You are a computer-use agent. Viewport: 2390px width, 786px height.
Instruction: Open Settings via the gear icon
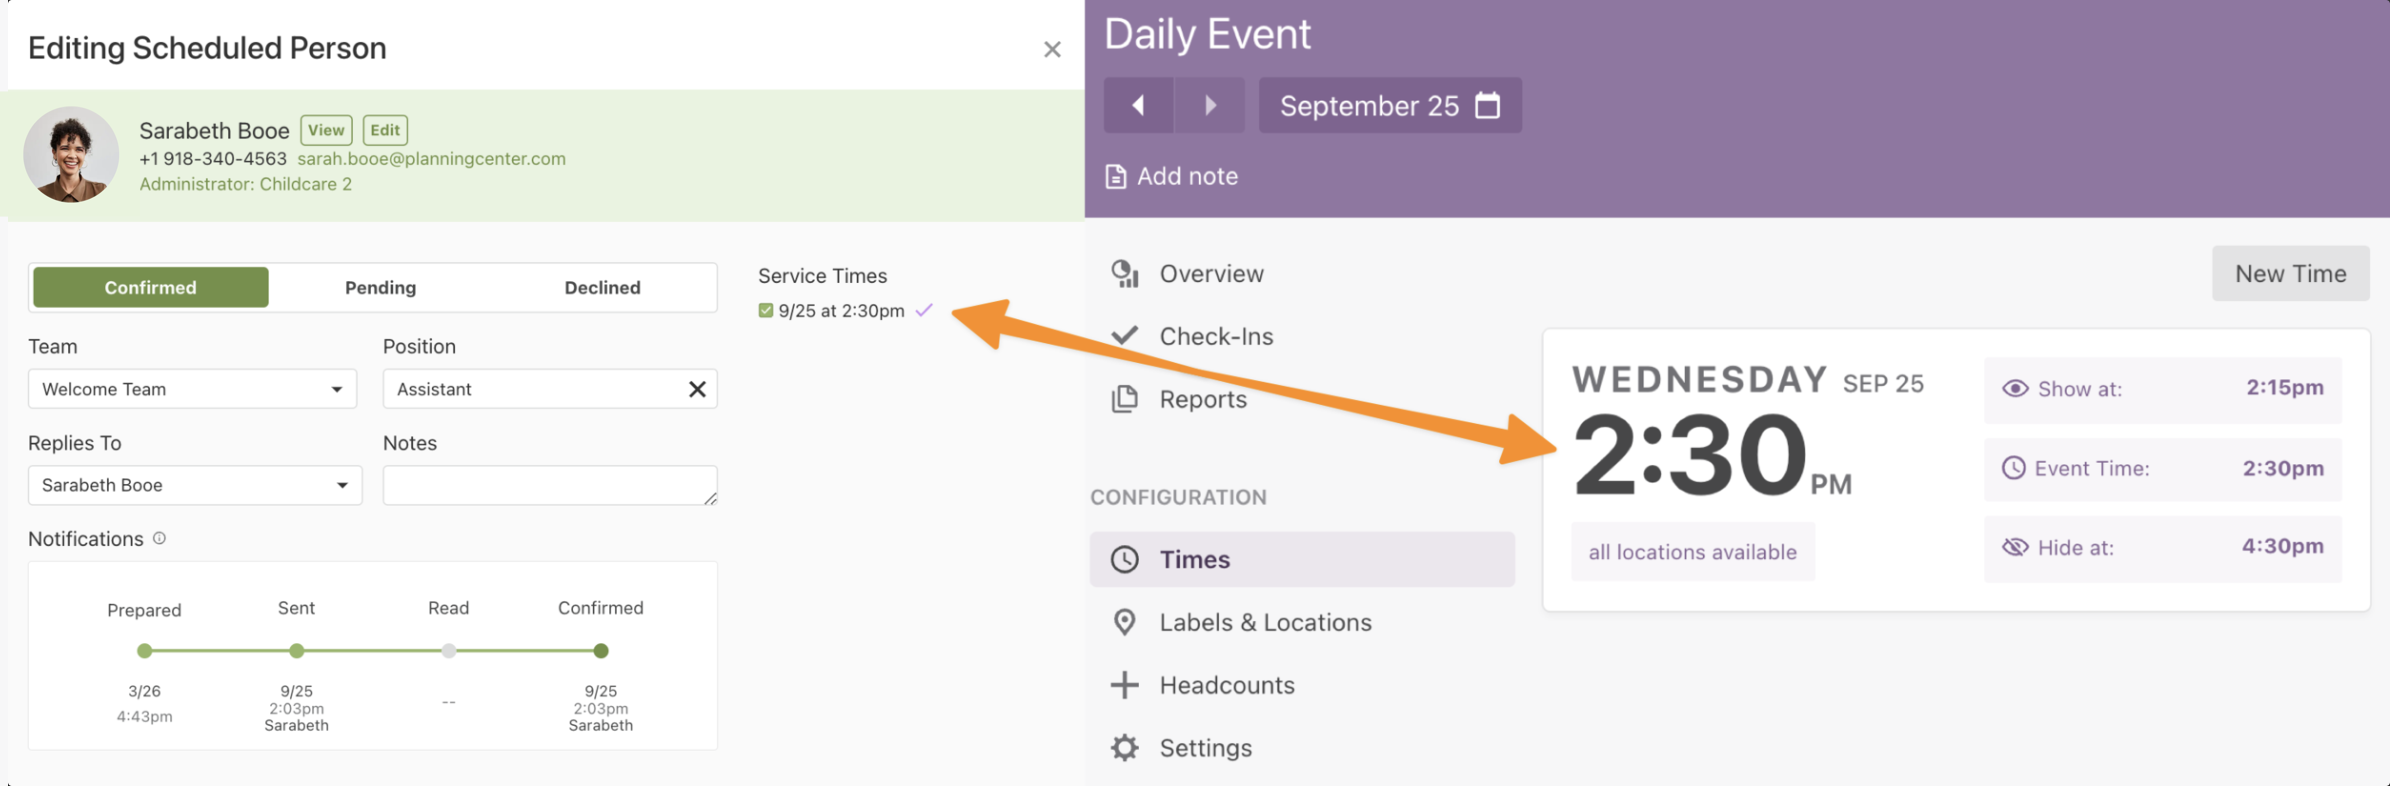click(1125, 748)
